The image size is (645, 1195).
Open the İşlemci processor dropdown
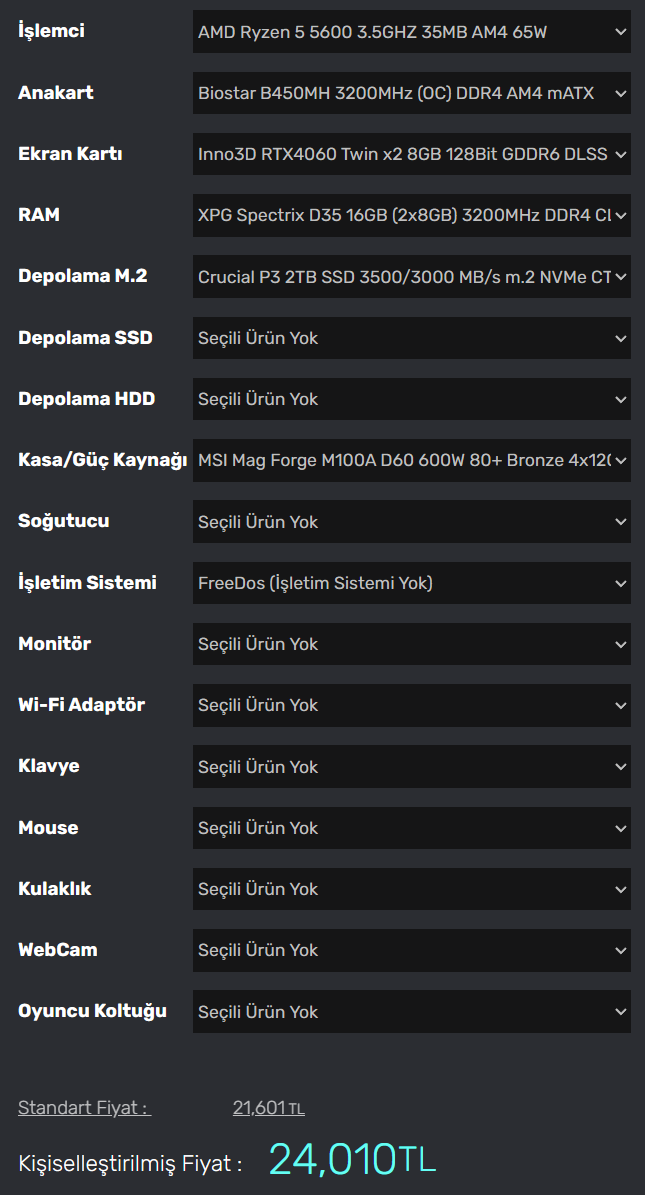pyautogui.click(x=412, y=32)
